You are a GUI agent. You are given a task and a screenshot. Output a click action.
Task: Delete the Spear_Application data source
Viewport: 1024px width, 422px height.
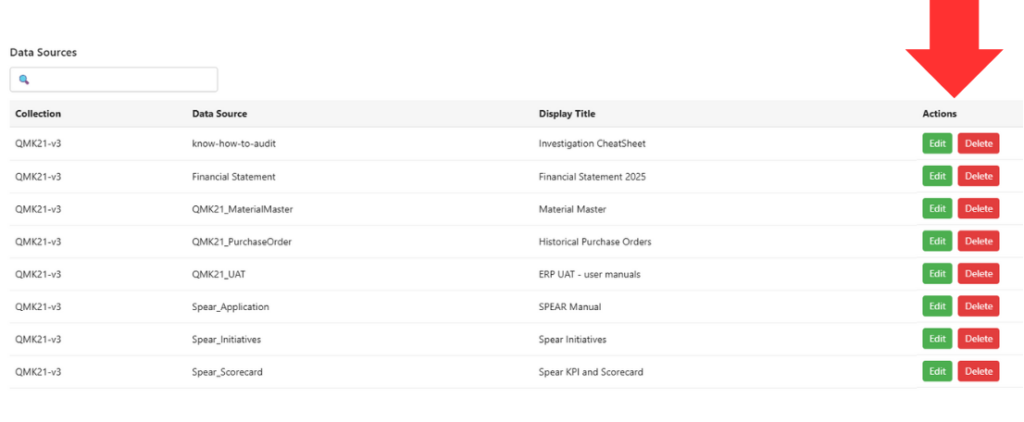tap(978, 306)
